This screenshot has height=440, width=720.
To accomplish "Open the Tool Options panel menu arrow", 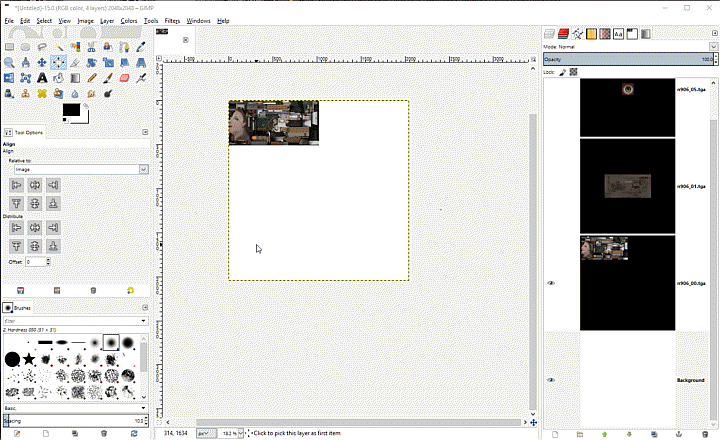I will pyautogui.click(x=145, y=132).
